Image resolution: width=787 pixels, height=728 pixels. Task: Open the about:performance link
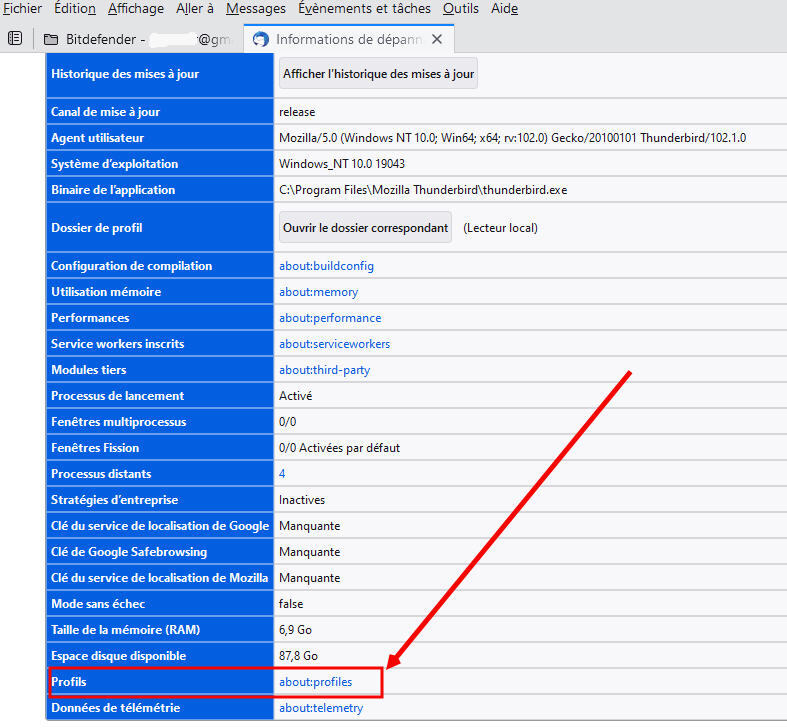click(x=330, y=318)
